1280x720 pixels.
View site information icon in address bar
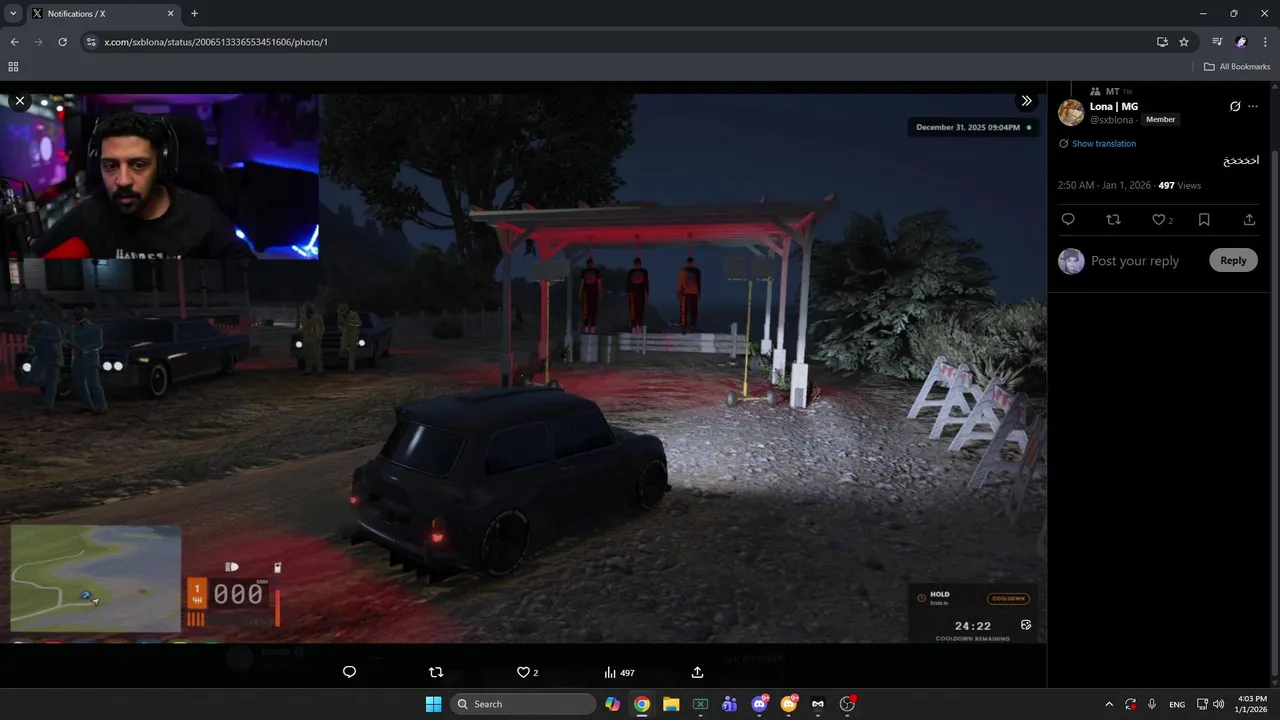click(91, 42)
